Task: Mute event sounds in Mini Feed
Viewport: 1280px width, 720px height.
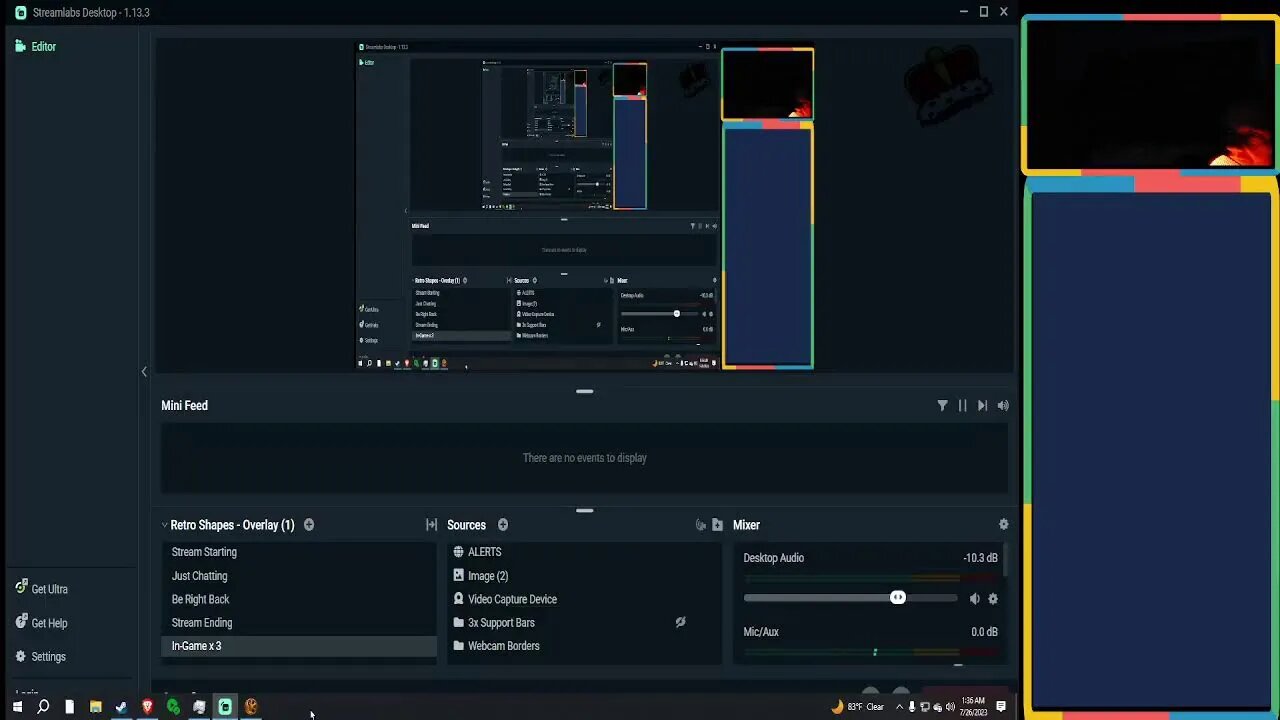Action: pos(1003,405)
